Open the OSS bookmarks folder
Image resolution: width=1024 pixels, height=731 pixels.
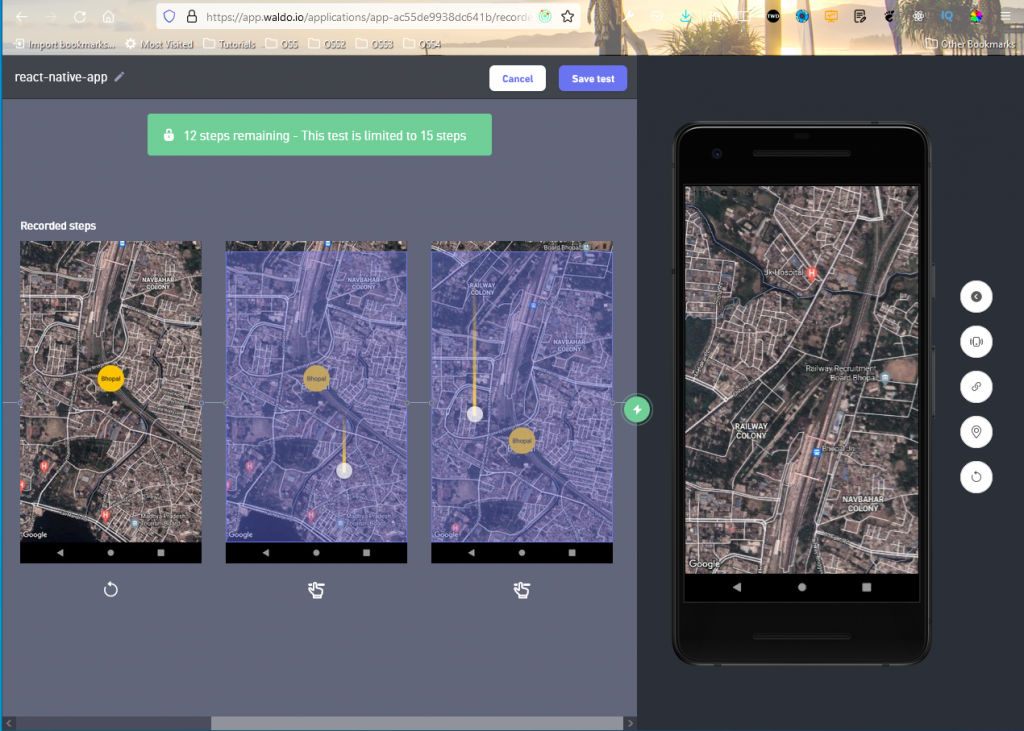pos(281,44)
